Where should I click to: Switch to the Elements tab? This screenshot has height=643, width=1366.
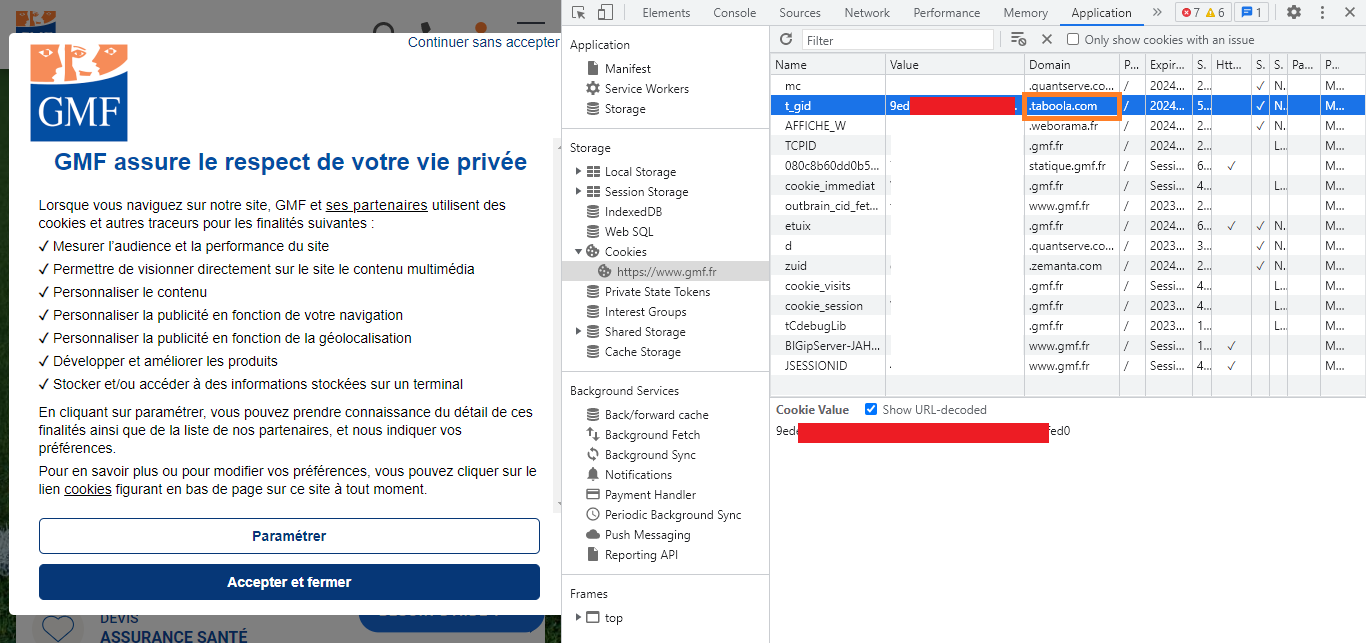(x=666, y=13)
